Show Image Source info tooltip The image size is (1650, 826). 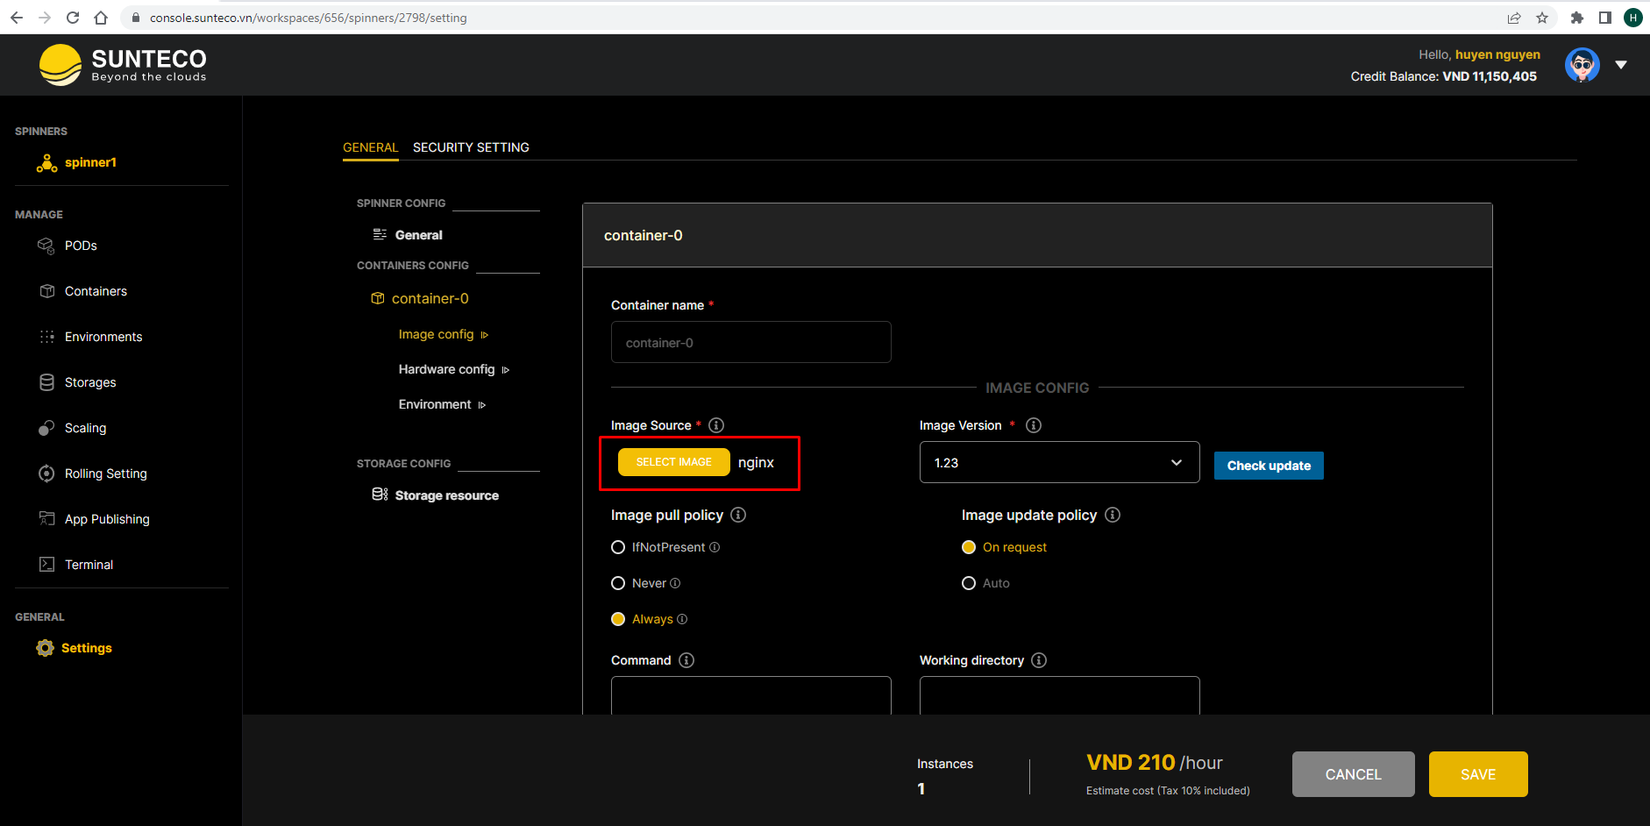coord(716,425)
